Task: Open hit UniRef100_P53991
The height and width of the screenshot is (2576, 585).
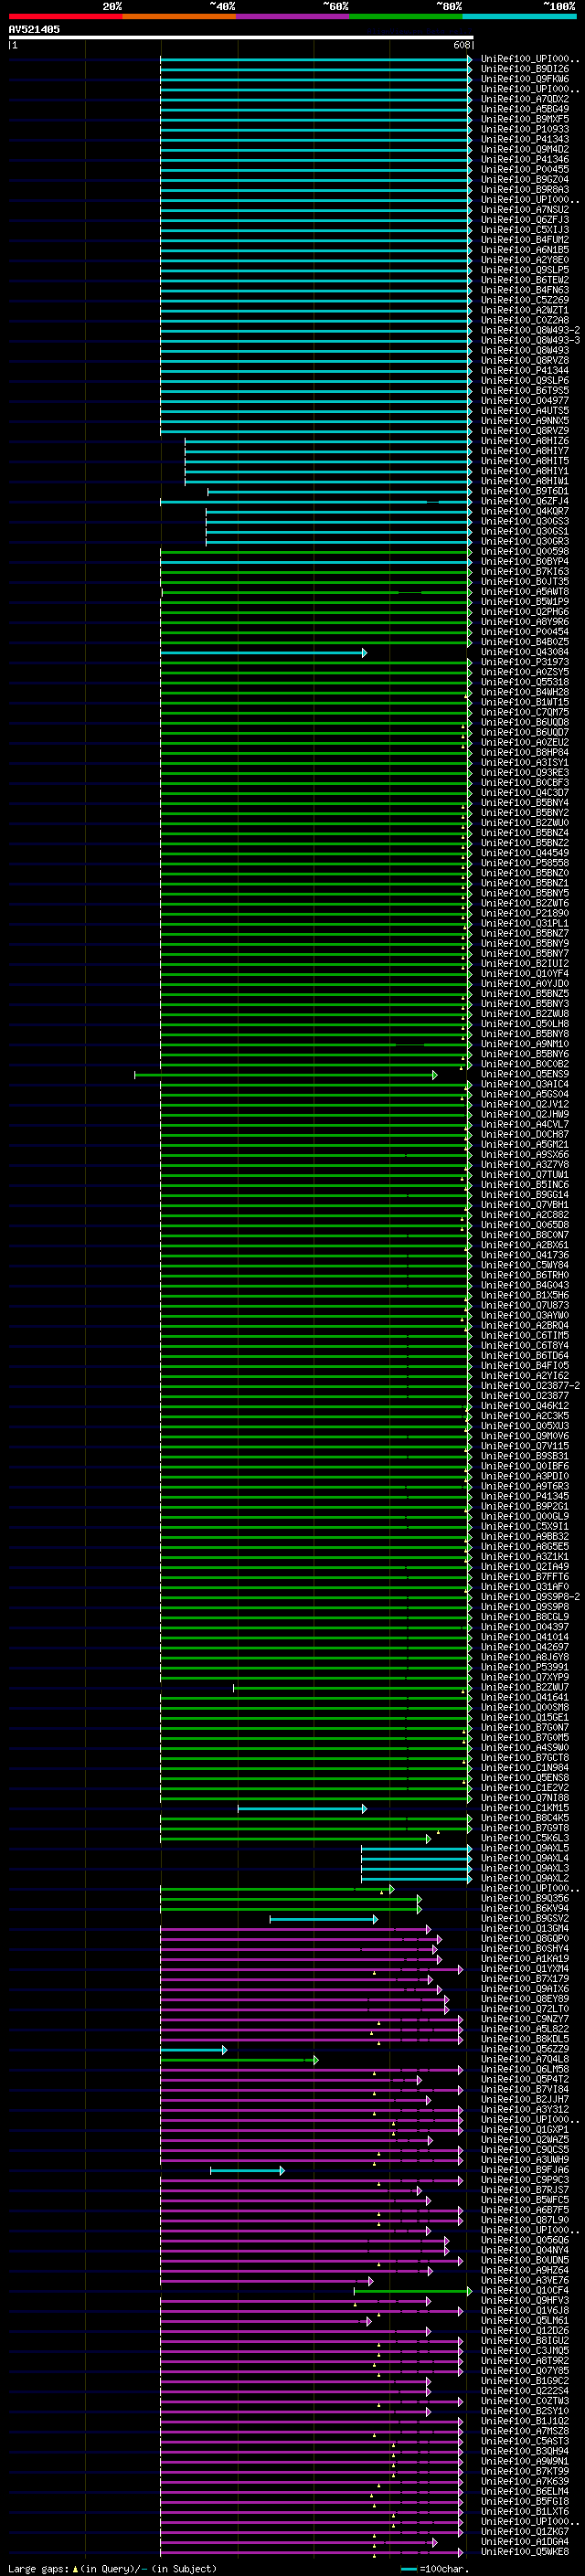Action: click(x=525, y=1667)
